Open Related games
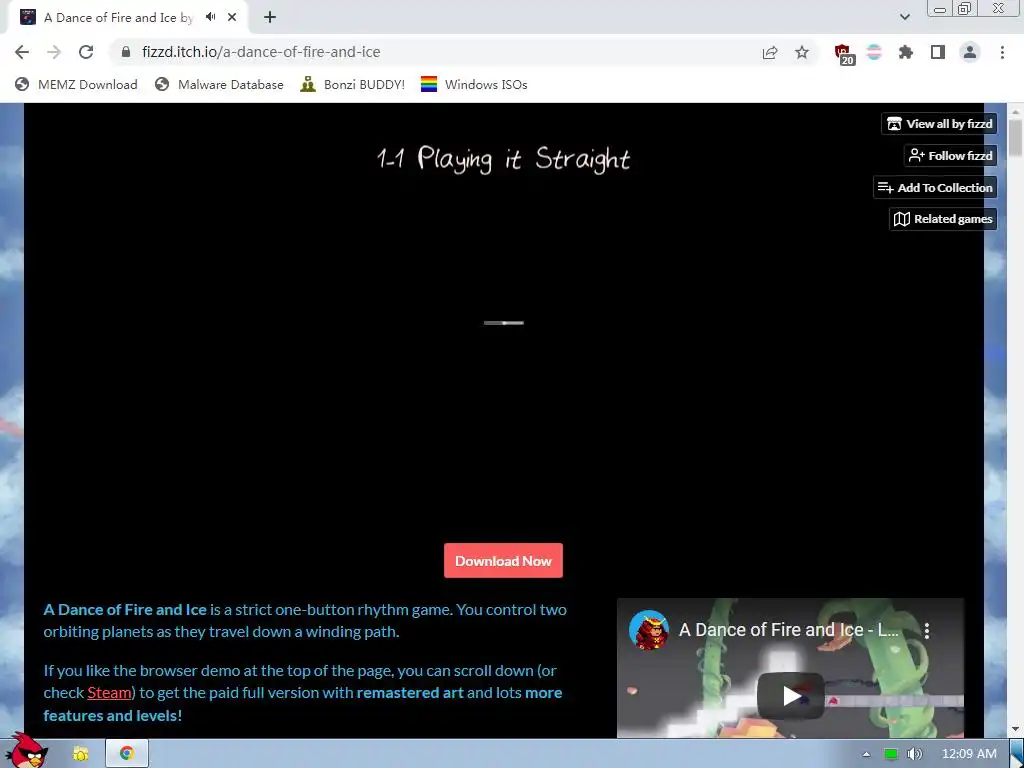1024x768 pixels. click(943, 219)
